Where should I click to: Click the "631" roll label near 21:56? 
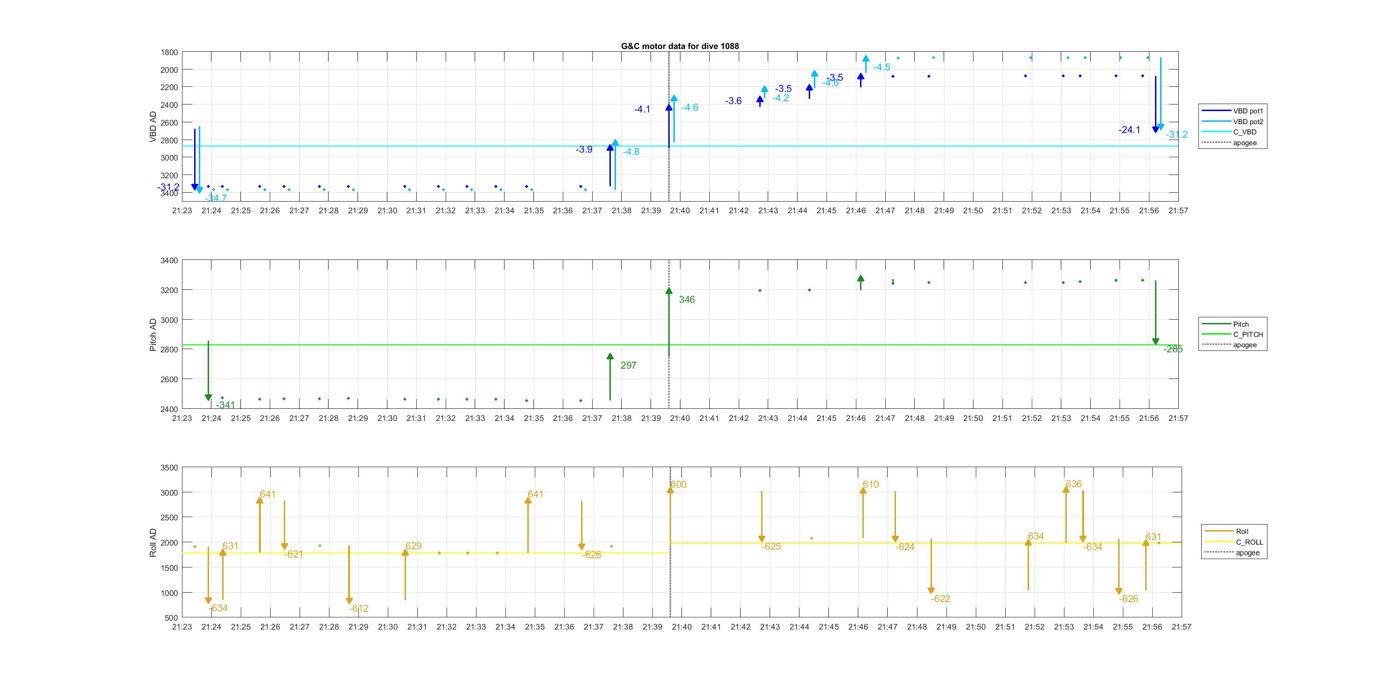(1154, 537)
